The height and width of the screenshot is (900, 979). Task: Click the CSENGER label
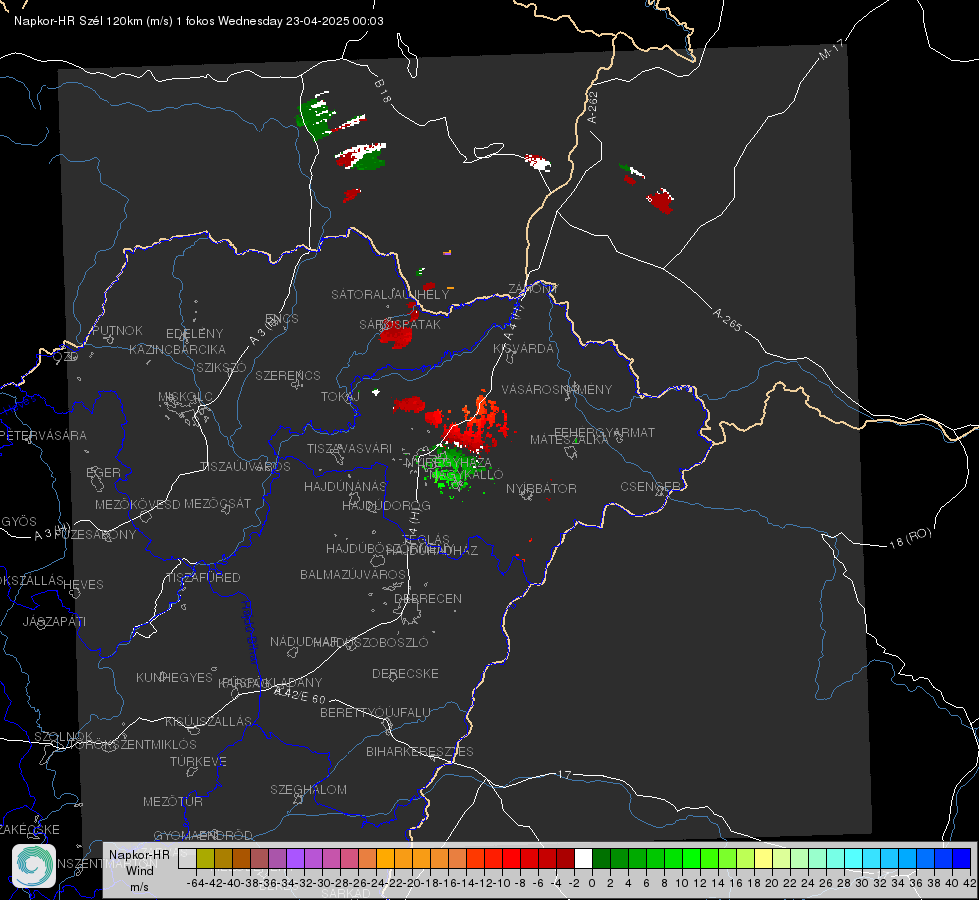(650, 487)
